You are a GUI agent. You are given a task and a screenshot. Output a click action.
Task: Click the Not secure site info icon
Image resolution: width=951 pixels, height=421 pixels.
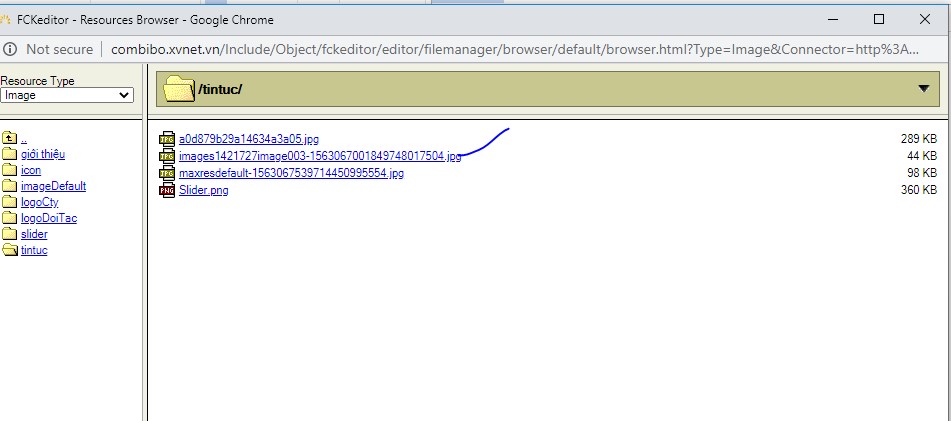tap(11, 49)
